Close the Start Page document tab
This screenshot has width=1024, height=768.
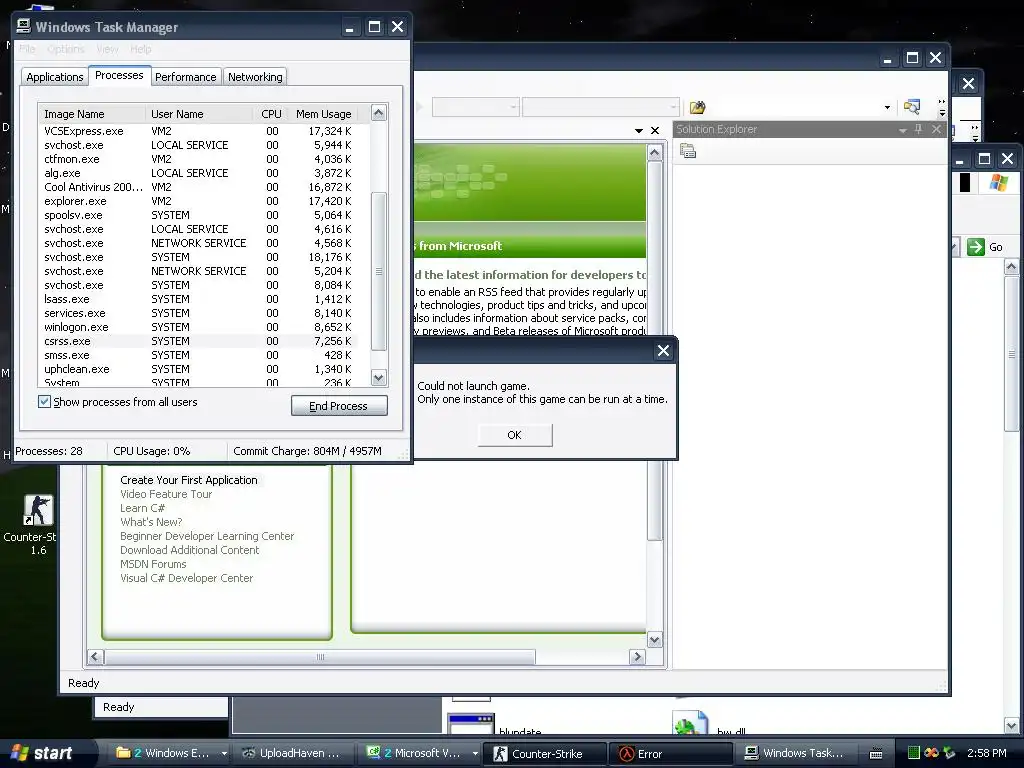[655, 131]
